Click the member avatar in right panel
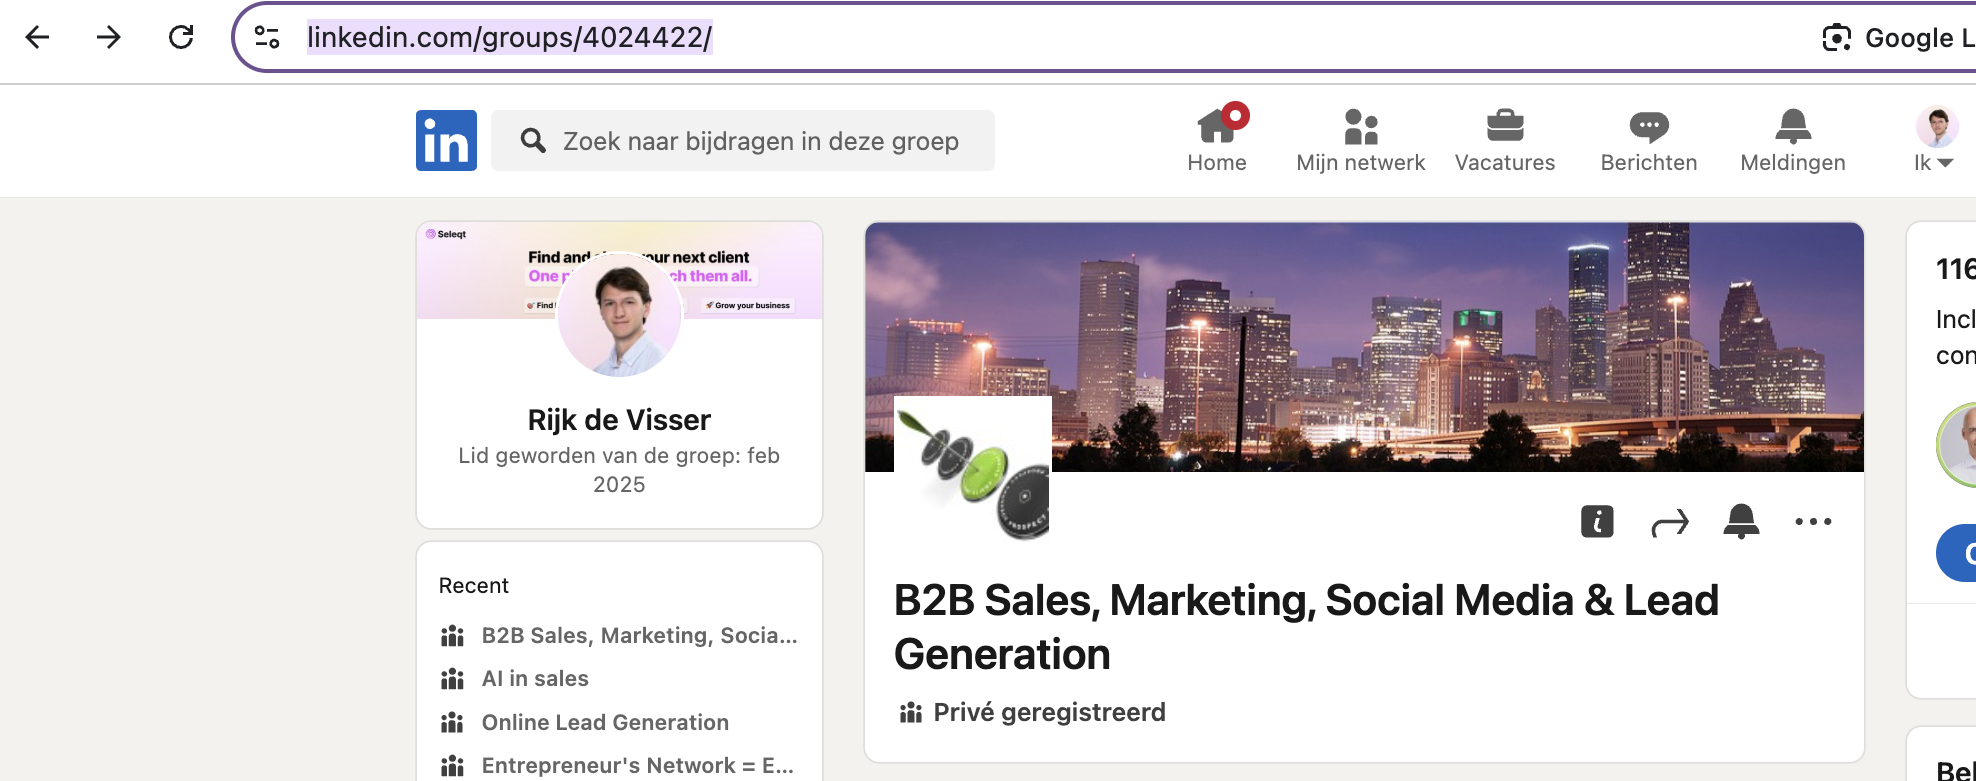 (1957, 445)
